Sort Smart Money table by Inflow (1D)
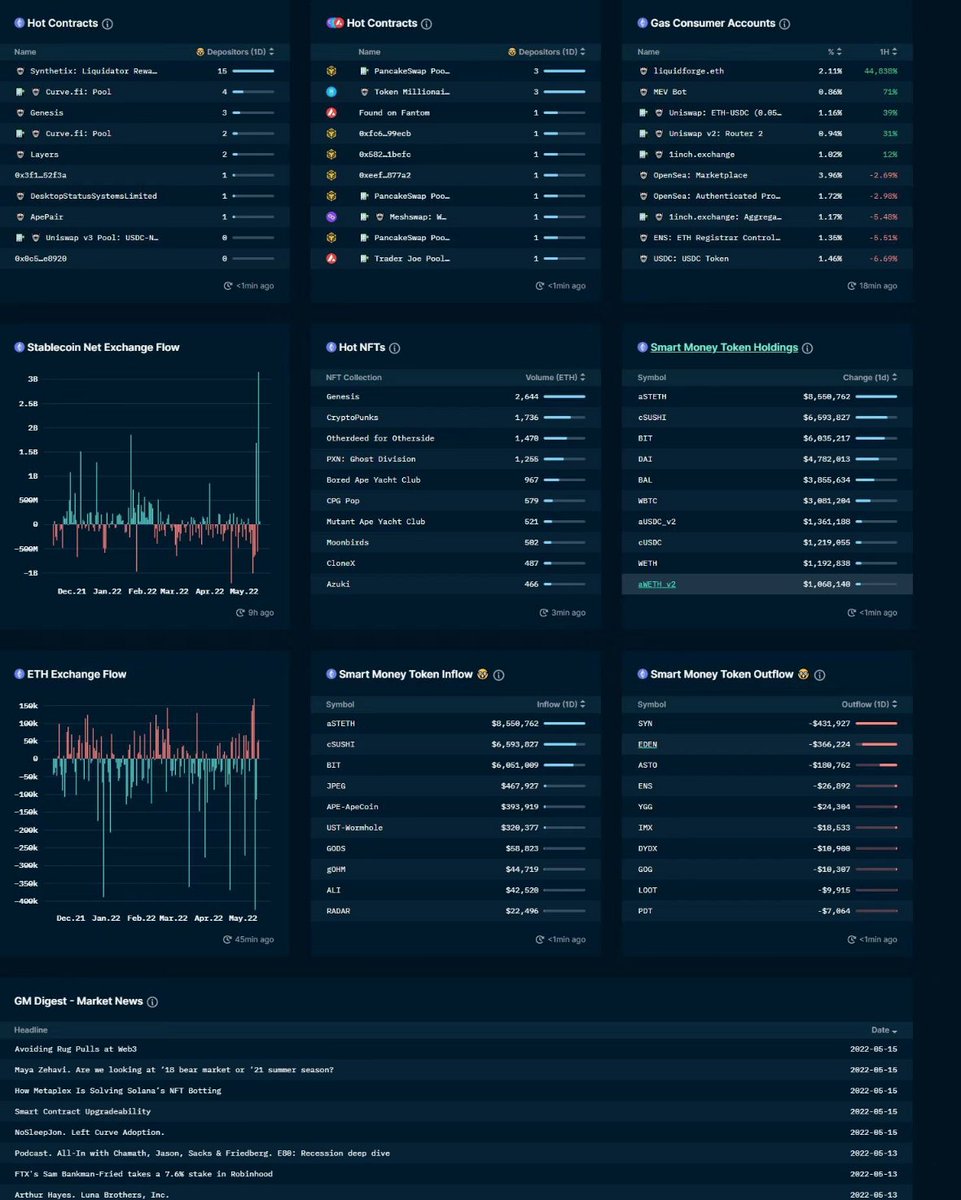 [x=561, y=705]
